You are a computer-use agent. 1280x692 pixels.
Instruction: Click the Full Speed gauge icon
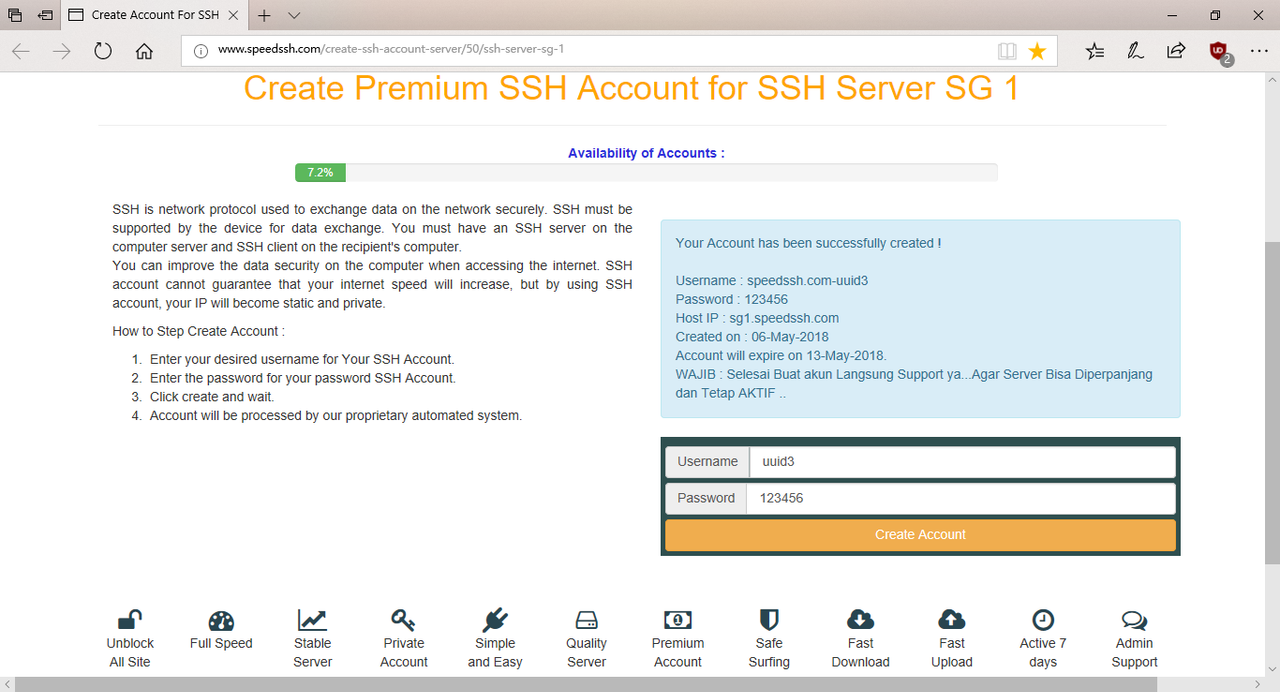tap(221, 620)
